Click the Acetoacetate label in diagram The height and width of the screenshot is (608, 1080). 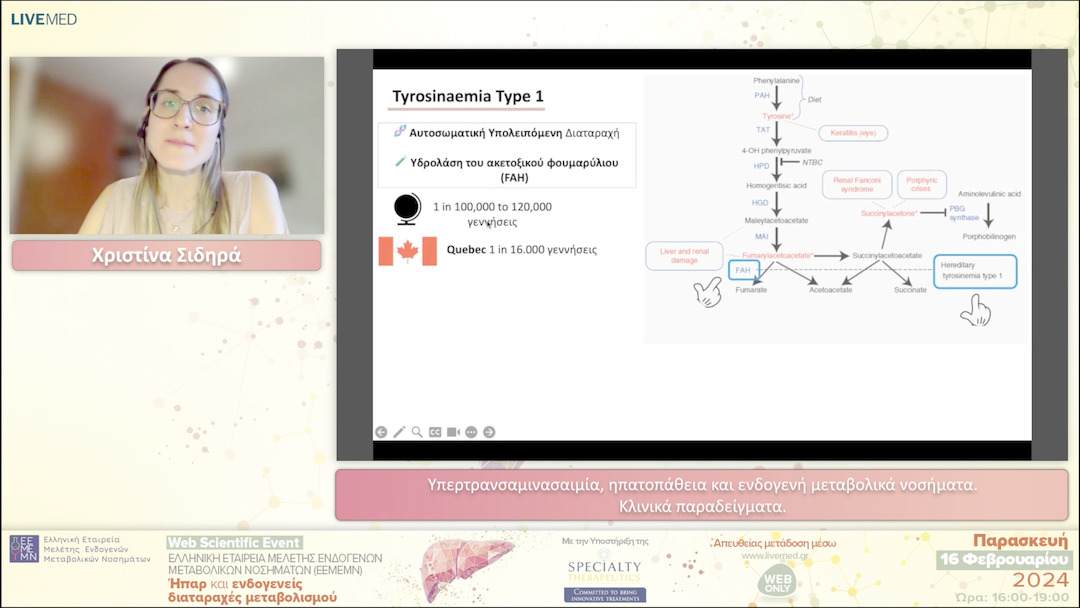(x=831, y=290)
